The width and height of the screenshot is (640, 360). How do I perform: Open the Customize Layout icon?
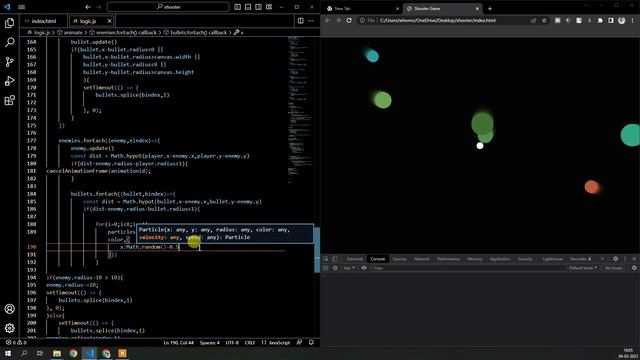pos(269,7)
